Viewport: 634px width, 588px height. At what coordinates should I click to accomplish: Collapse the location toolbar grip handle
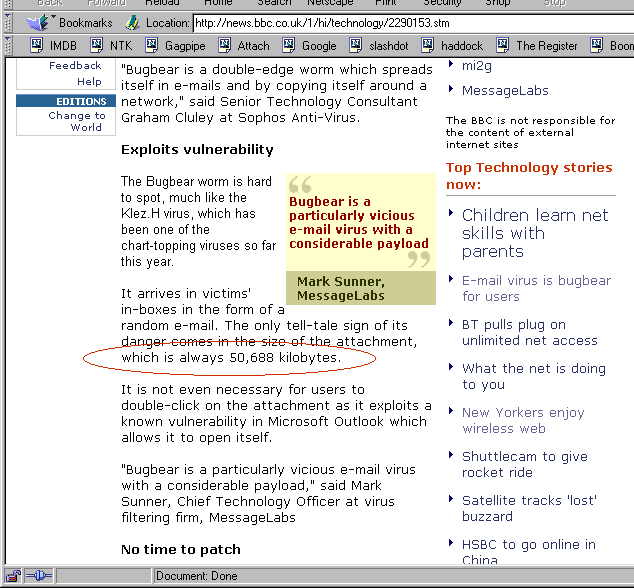(7, 23)
